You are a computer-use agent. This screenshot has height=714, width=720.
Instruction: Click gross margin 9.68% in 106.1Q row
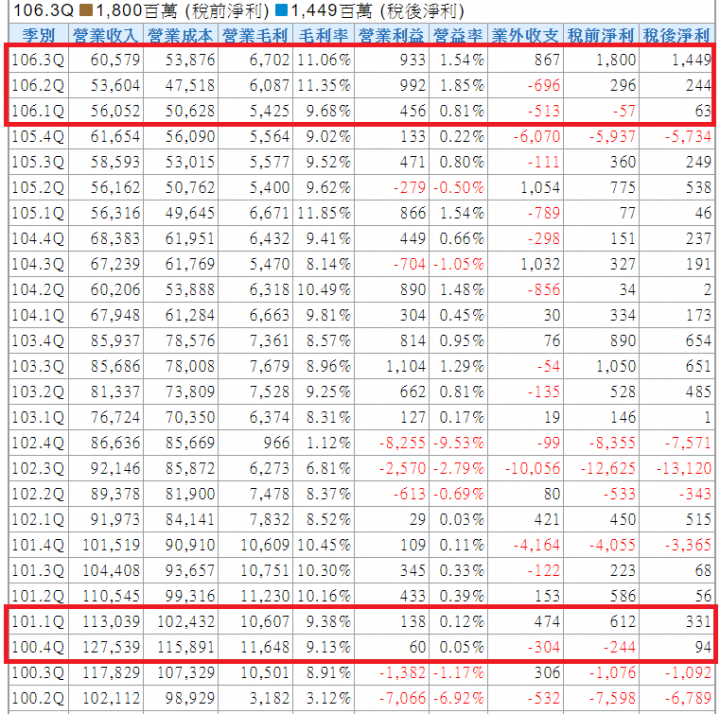(x=328, y=111)
